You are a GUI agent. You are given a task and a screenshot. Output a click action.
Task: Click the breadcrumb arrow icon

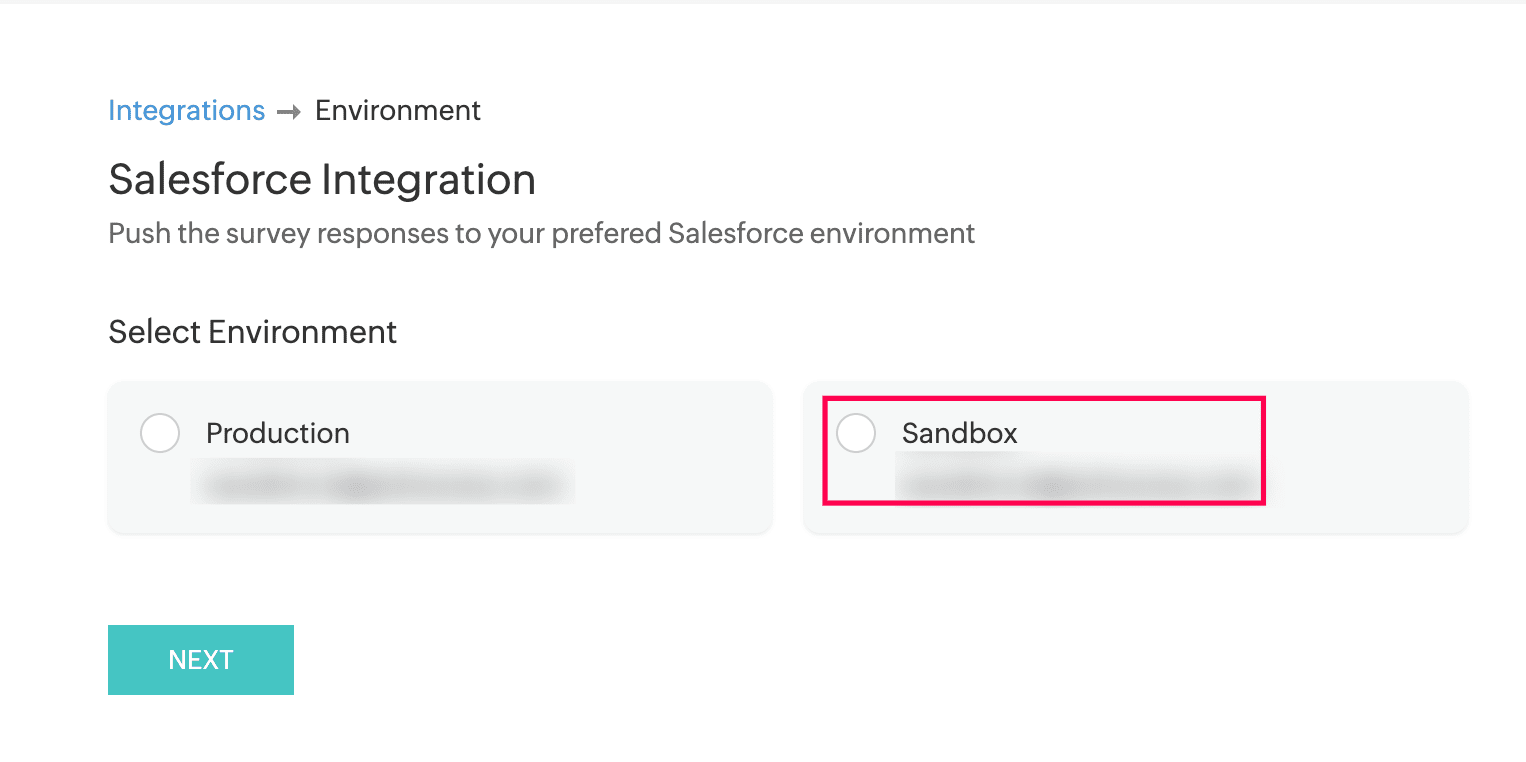tap(289, 112)
